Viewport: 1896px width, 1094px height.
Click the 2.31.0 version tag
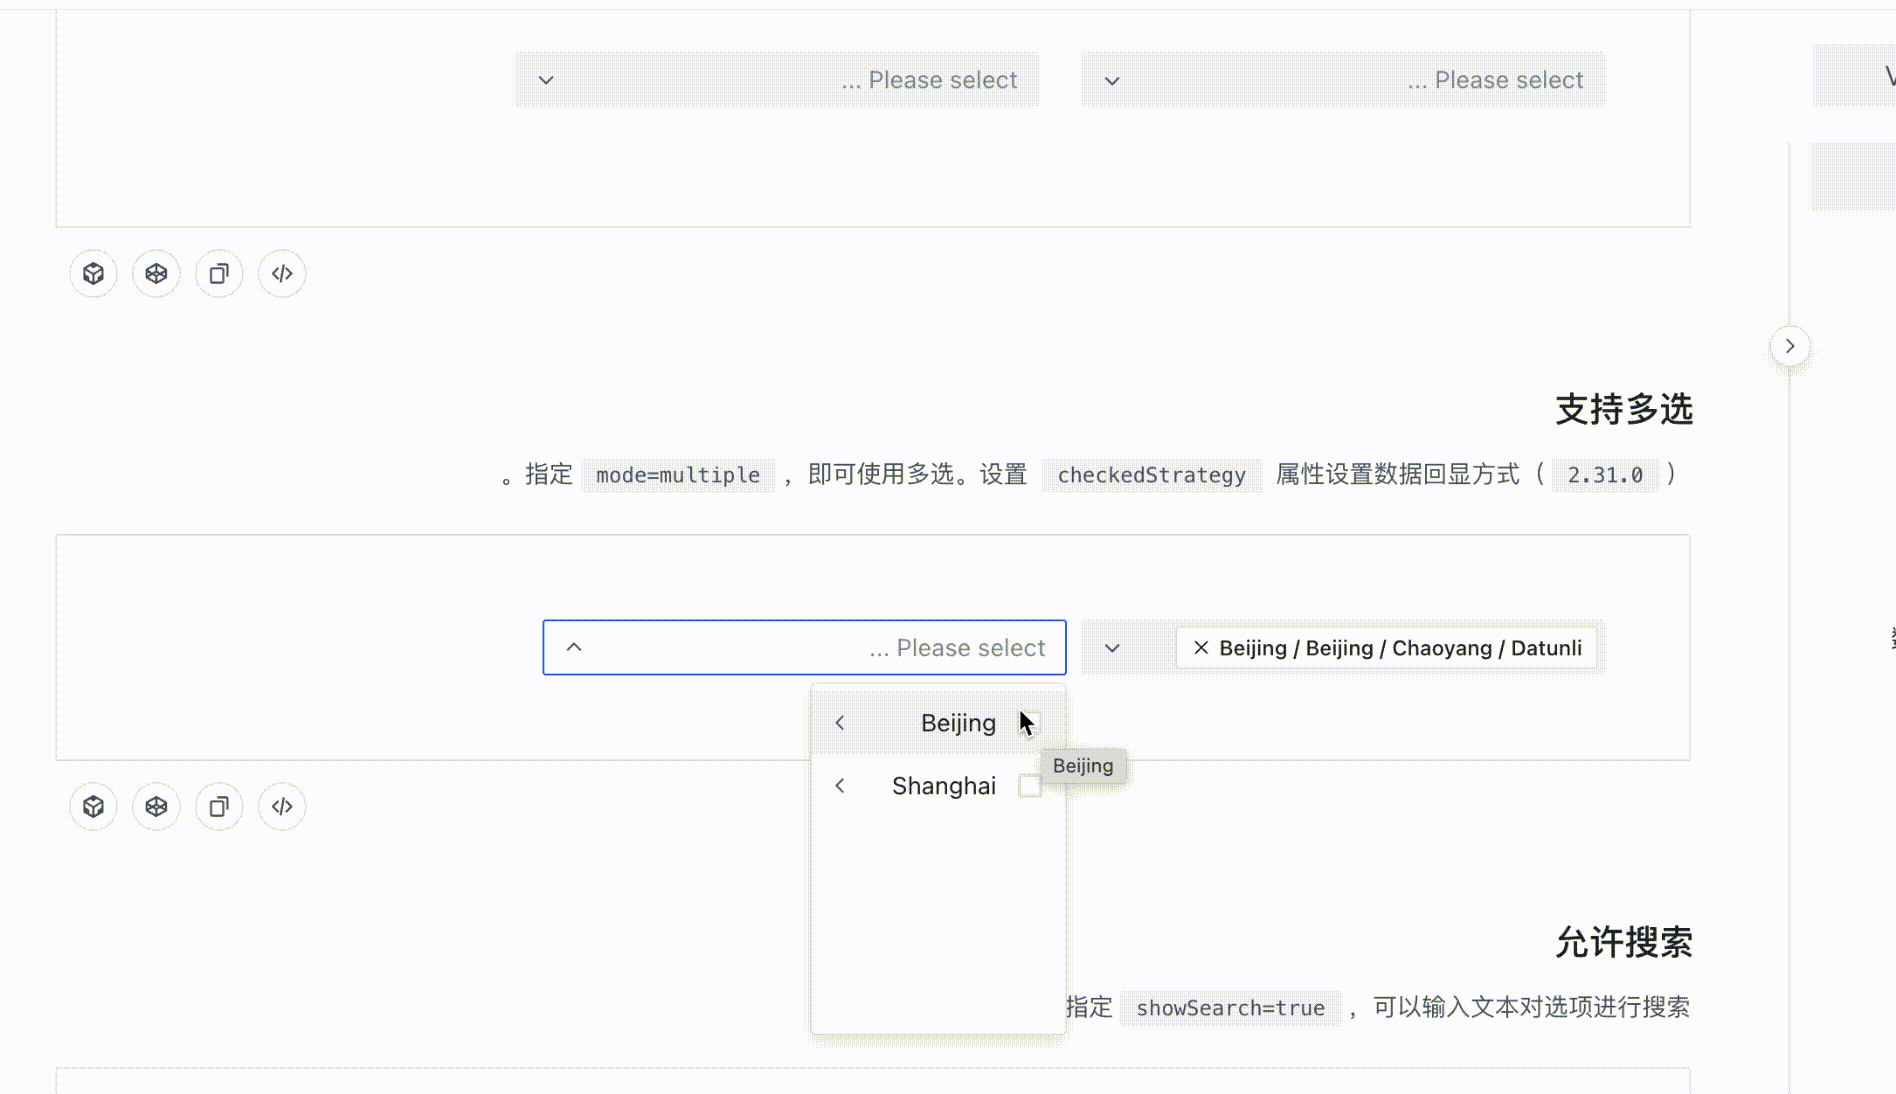pos(1605,475)
